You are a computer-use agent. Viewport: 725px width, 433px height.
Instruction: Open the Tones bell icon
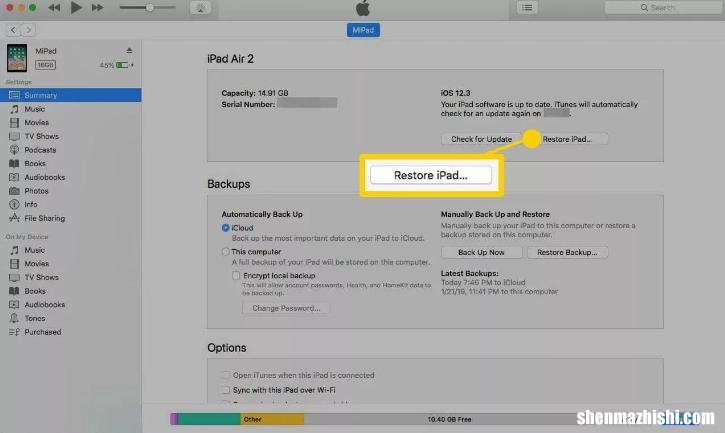coord(14,318)
